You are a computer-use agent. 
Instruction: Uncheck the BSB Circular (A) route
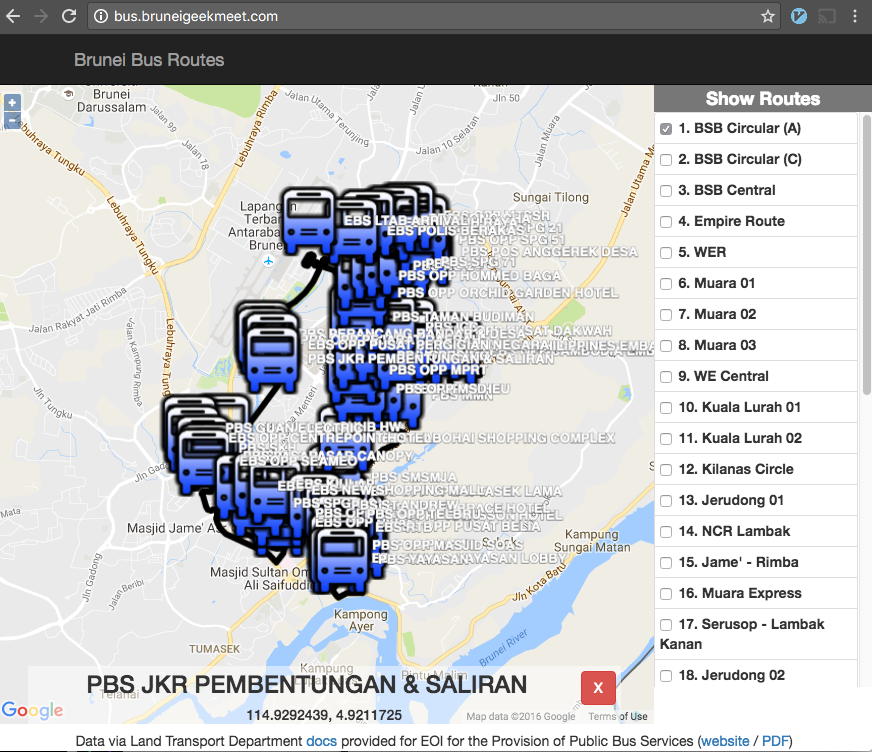tap(665, 128)
